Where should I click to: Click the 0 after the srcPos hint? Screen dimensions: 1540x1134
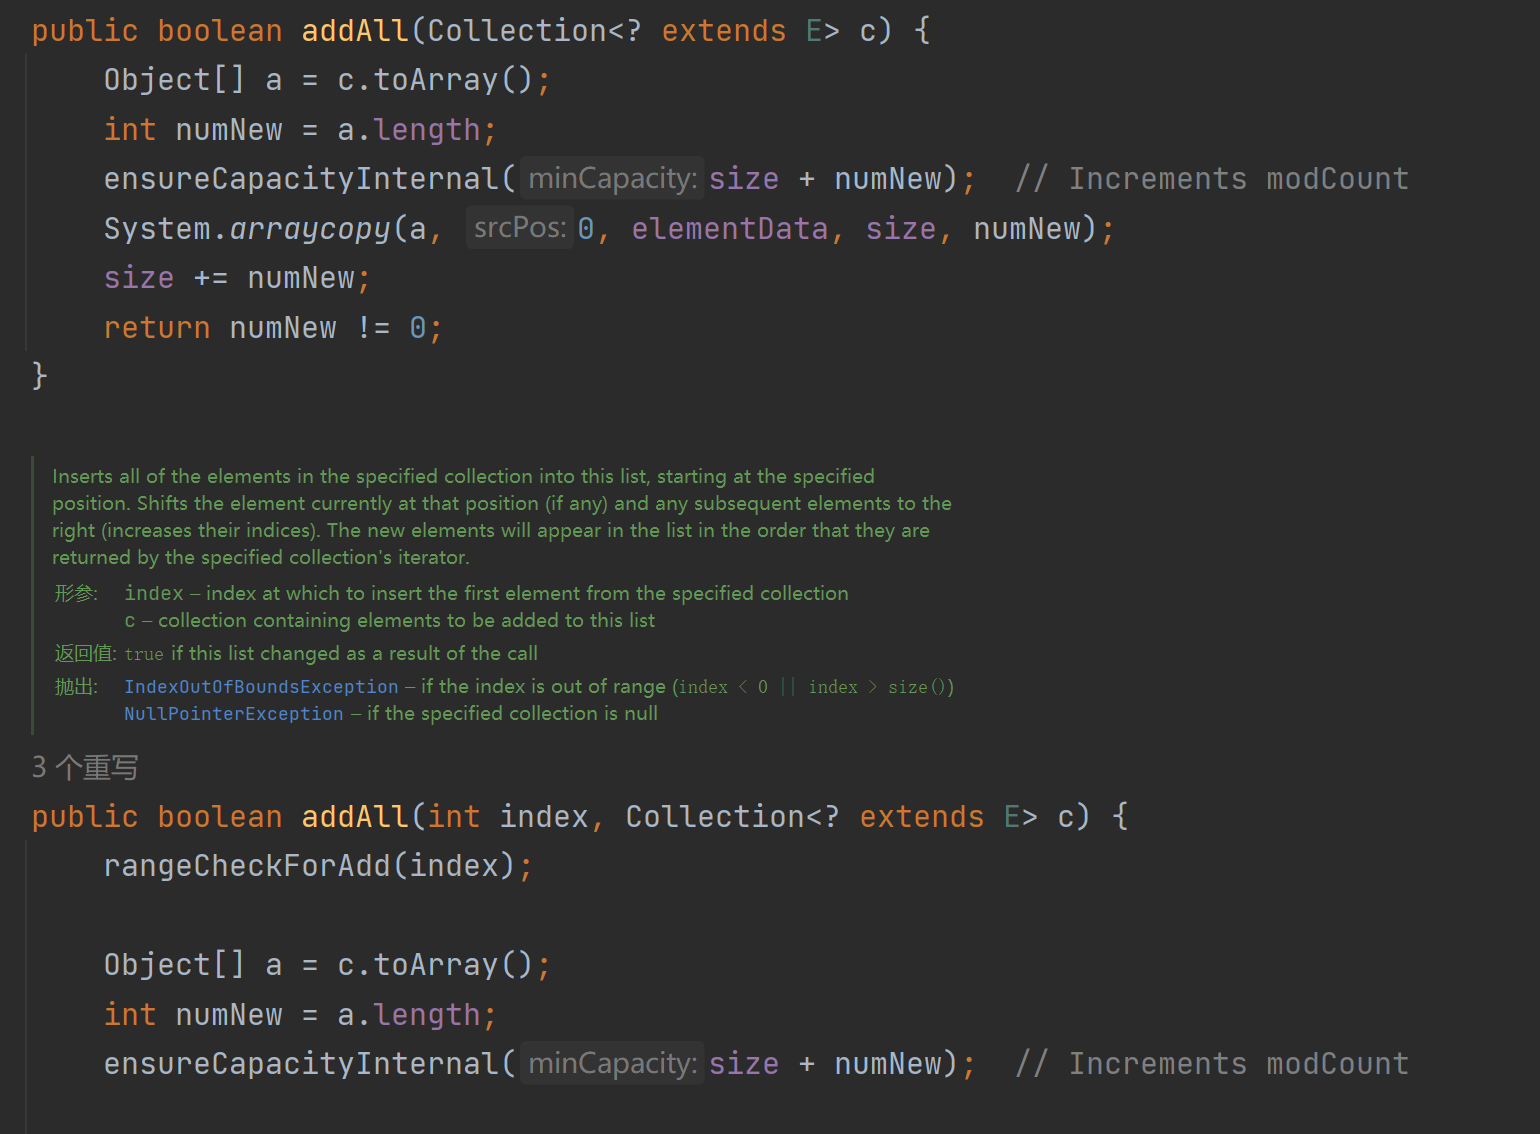(586, 229)
